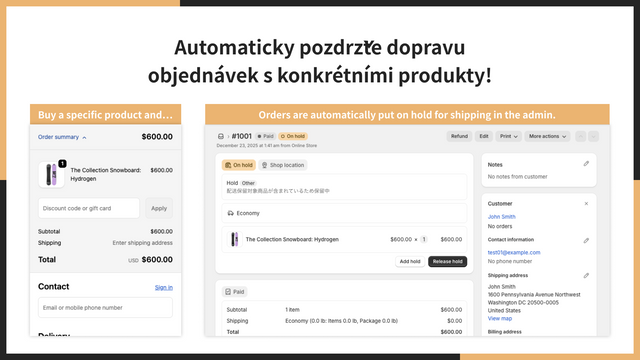Release hold on the order
This screenshot has height=360, width=640.
pyautogui.click(x=447, y=261)
